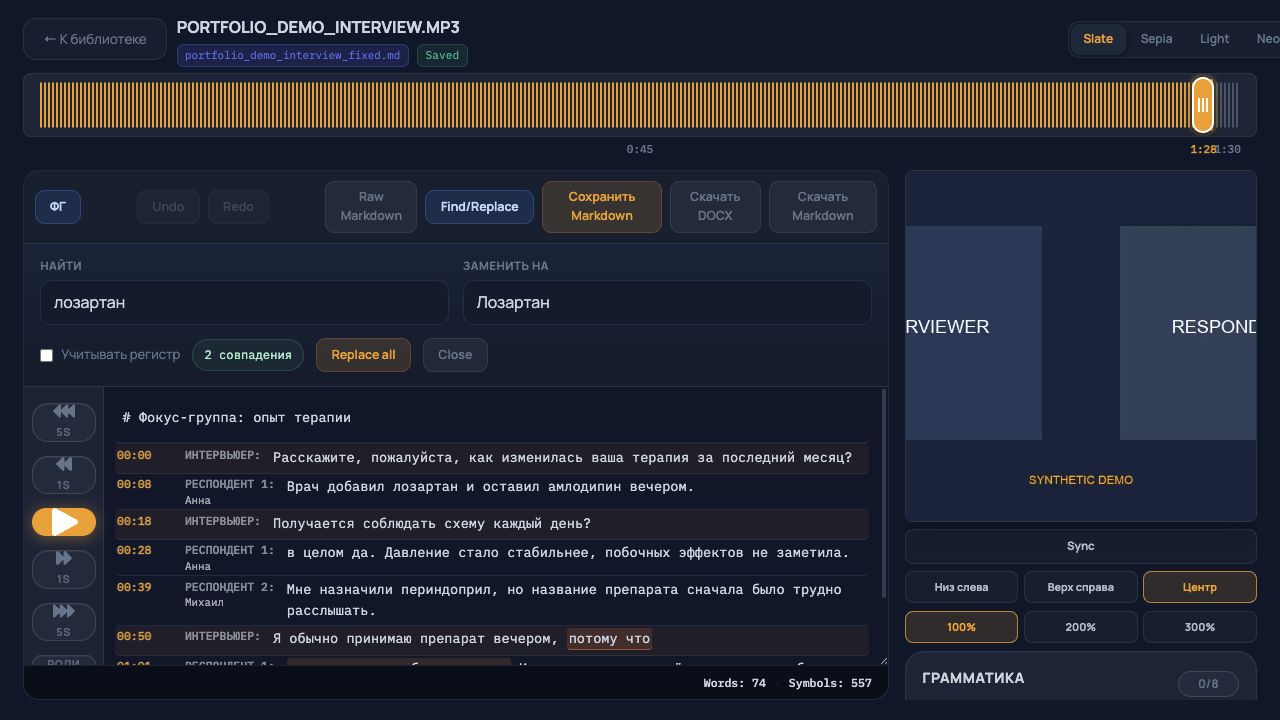Click timestamp 00:00
The height and width of the screenshot is (720, 1280).
pyautogui.click(x=134, y=456)
